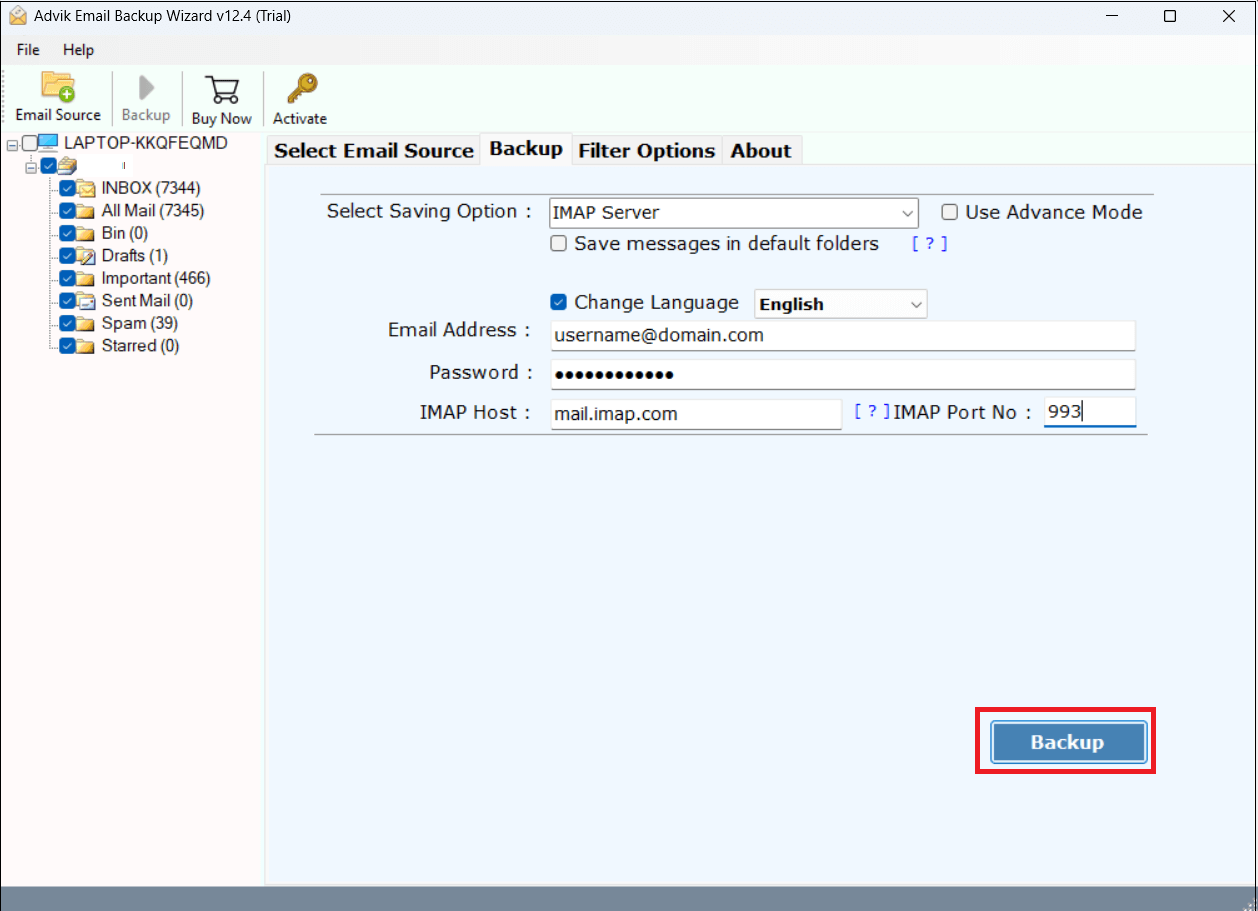The width and height of the screenshot is (1258, 911).
Task: Click the blue Backup button
Action: point(1068,742)
